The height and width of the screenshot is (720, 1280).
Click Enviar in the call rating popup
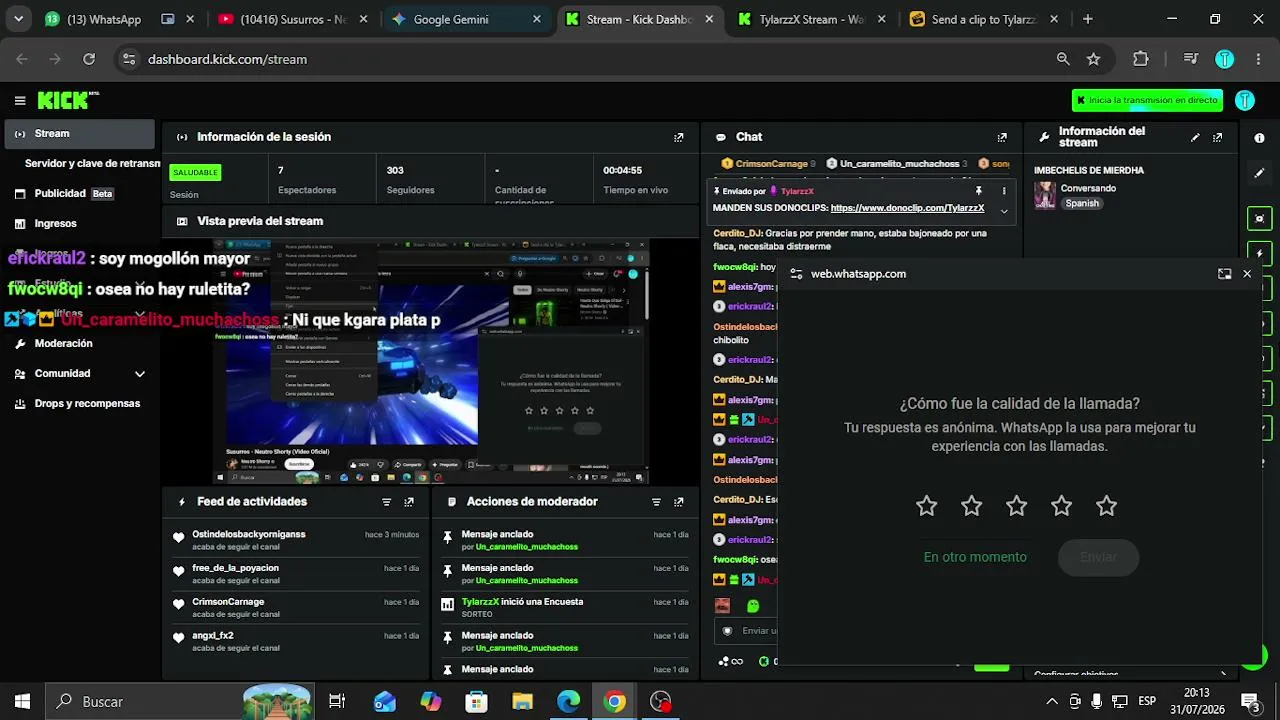pos(1098,557)
